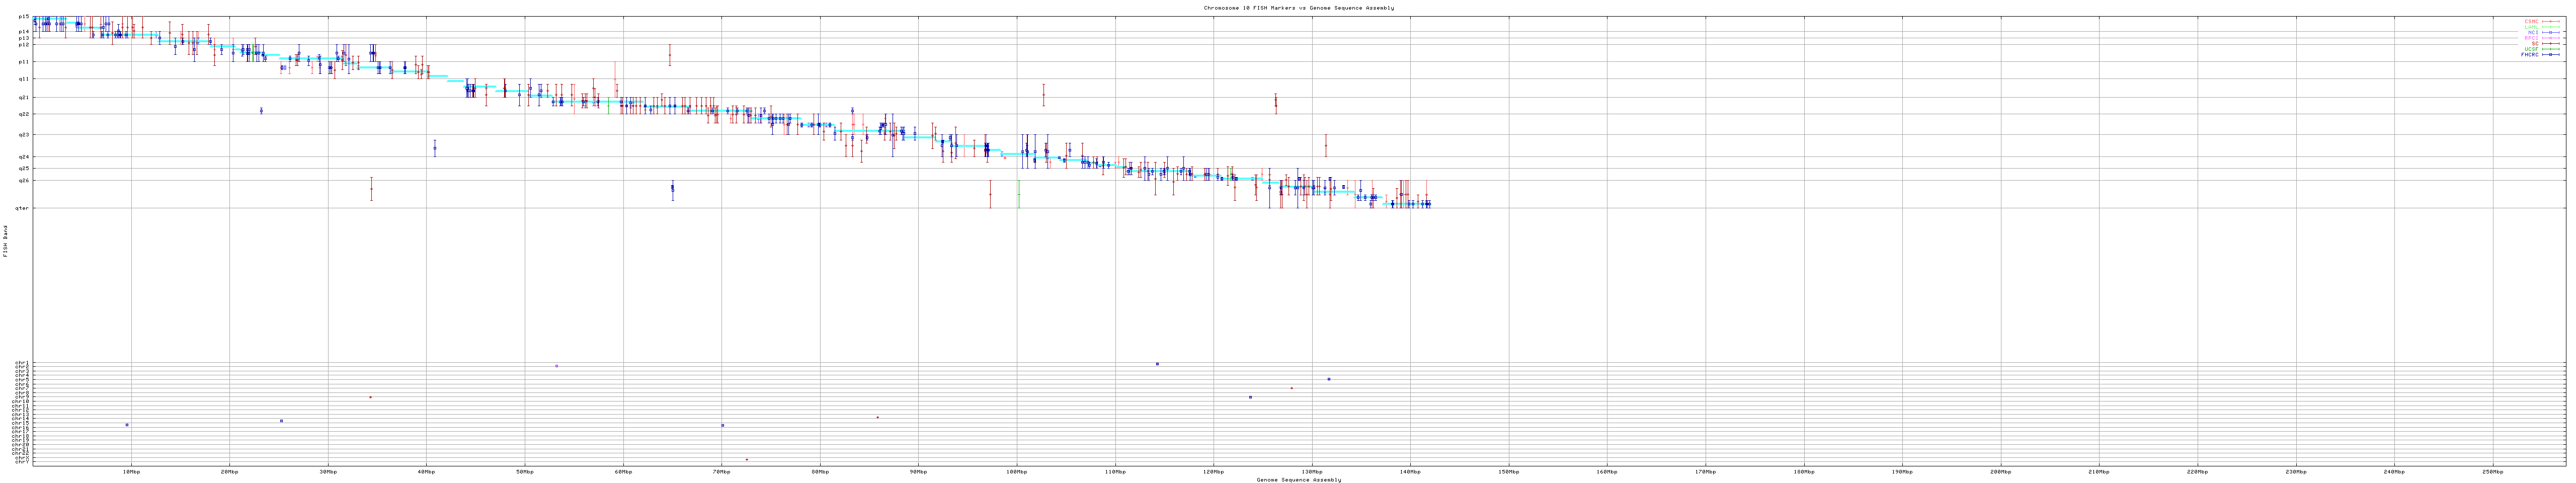Viewport: 2576px width, 483px height.
Task: Select the 100Mbp x-axis tick label
Action: point(1016,471)
